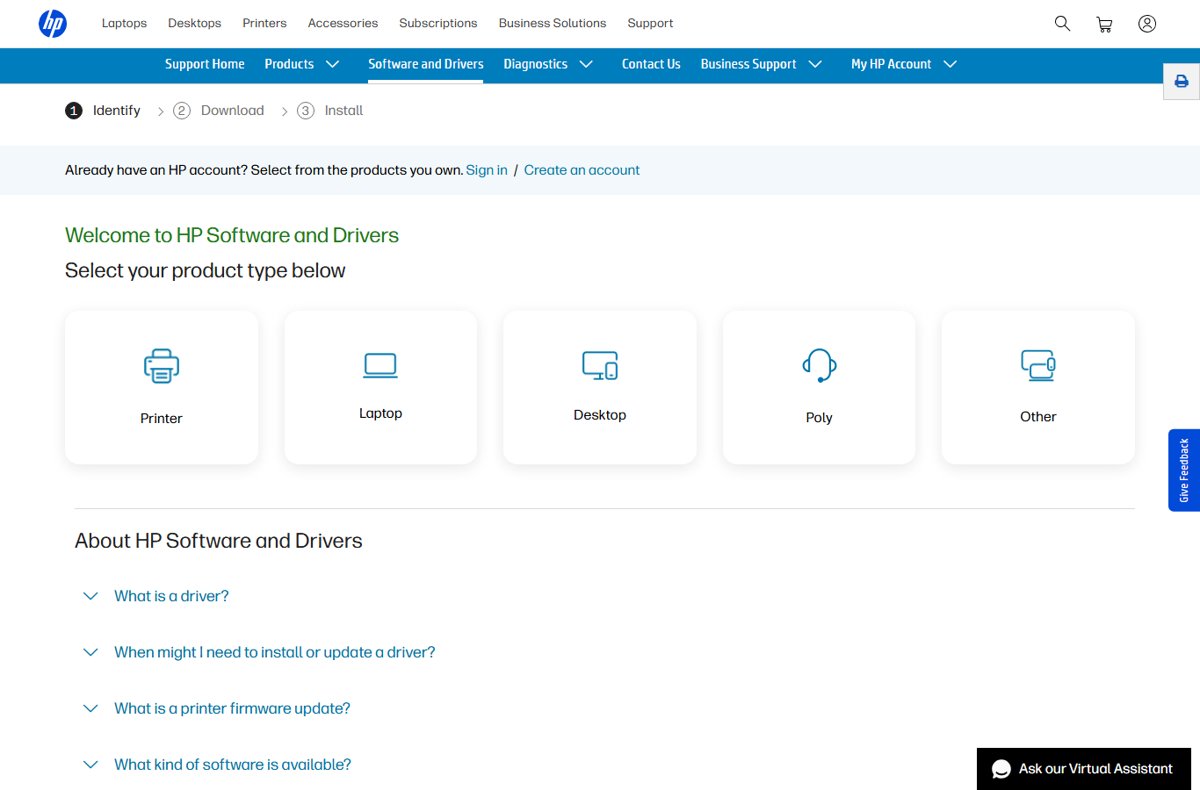Viewport: 1200px width, 790px height.
Task: Click the Poly card label
Action: (x=819, y=418)
